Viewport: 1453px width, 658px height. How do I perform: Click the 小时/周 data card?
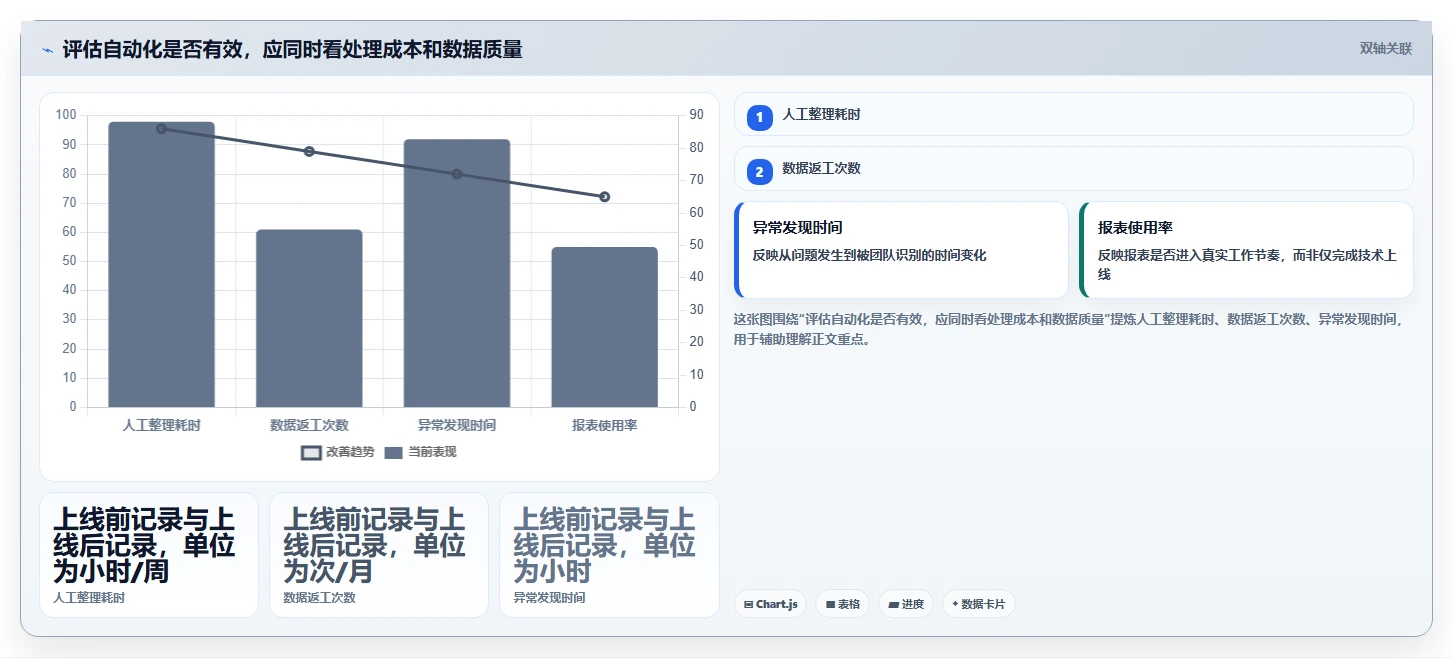coord(149,555)
